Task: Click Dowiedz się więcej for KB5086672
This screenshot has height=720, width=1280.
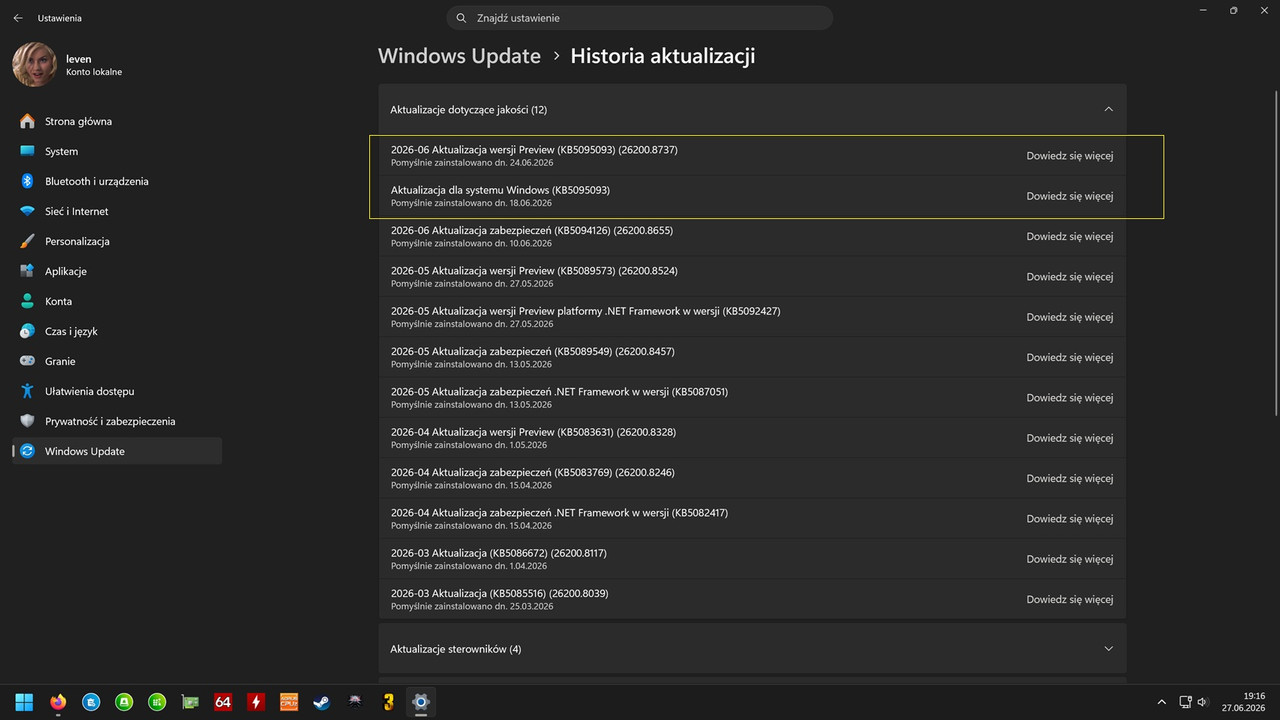Action: (x=1069, y=559)
